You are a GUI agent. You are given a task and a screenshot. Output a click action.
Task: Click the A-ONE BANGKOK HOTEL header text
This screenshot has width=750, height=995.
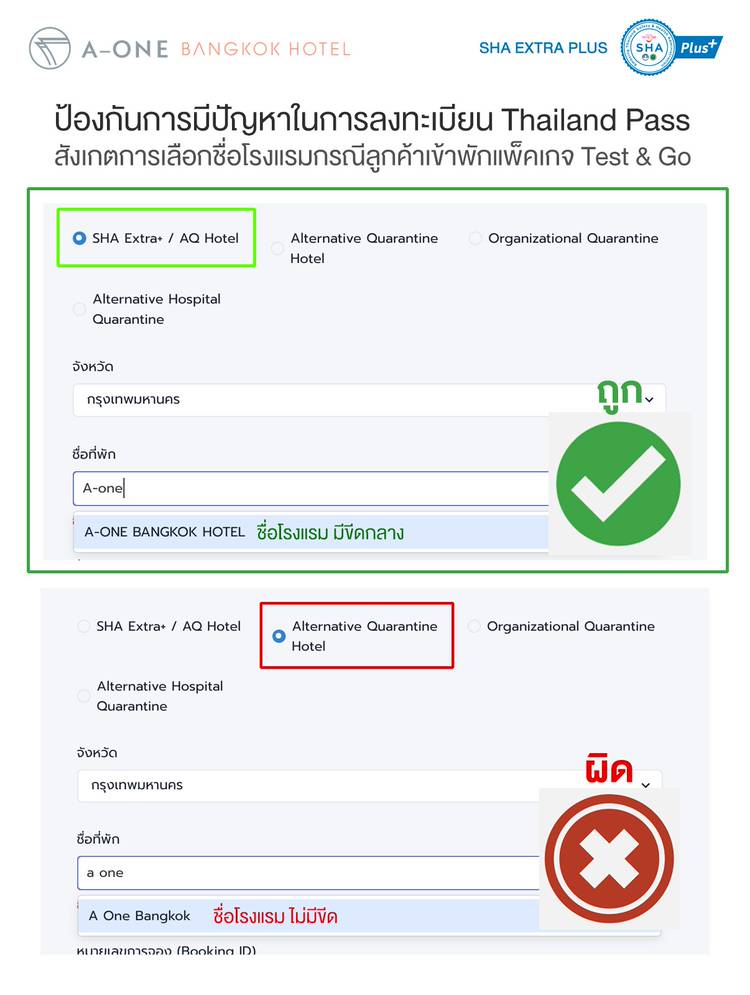[216, 49]
